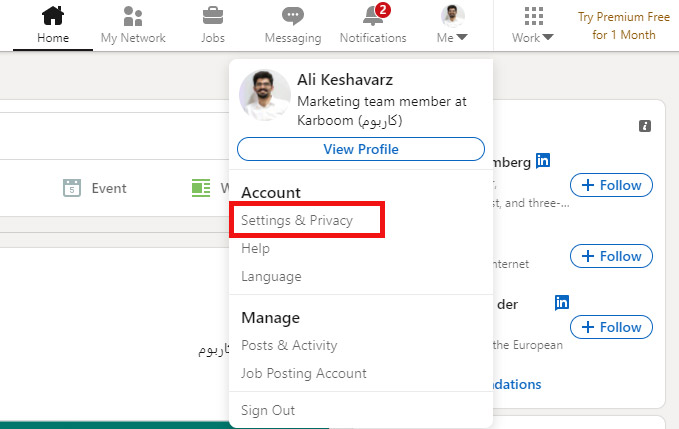The width and height of the screenshot is (679, 429).
Task: Expand the Work apps grid dropdown
Action: (534, 24)
